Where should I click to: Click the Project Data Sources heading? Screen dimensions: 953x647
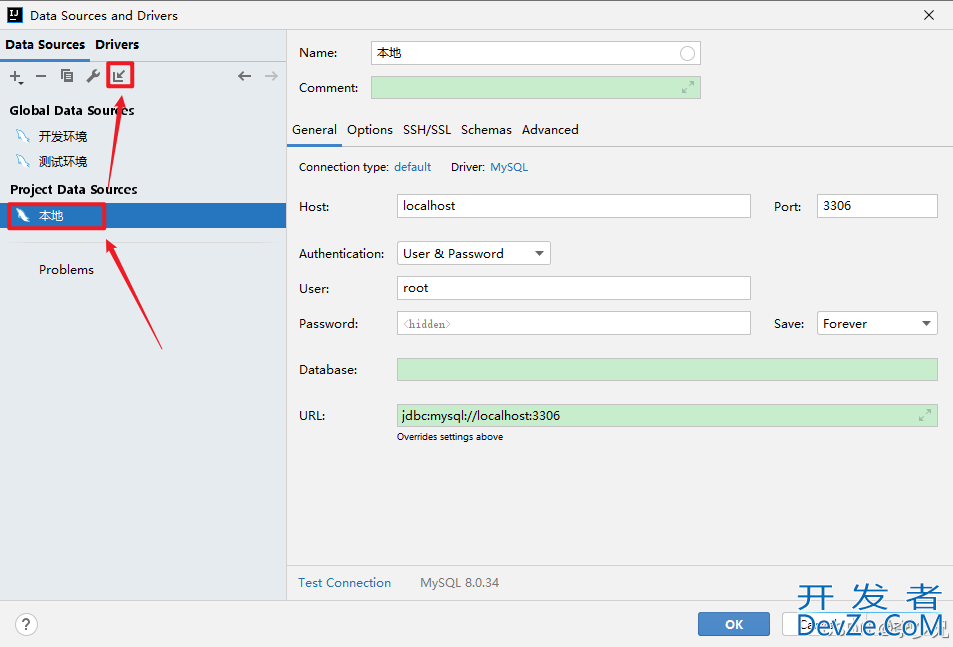(x=74, y=190)
